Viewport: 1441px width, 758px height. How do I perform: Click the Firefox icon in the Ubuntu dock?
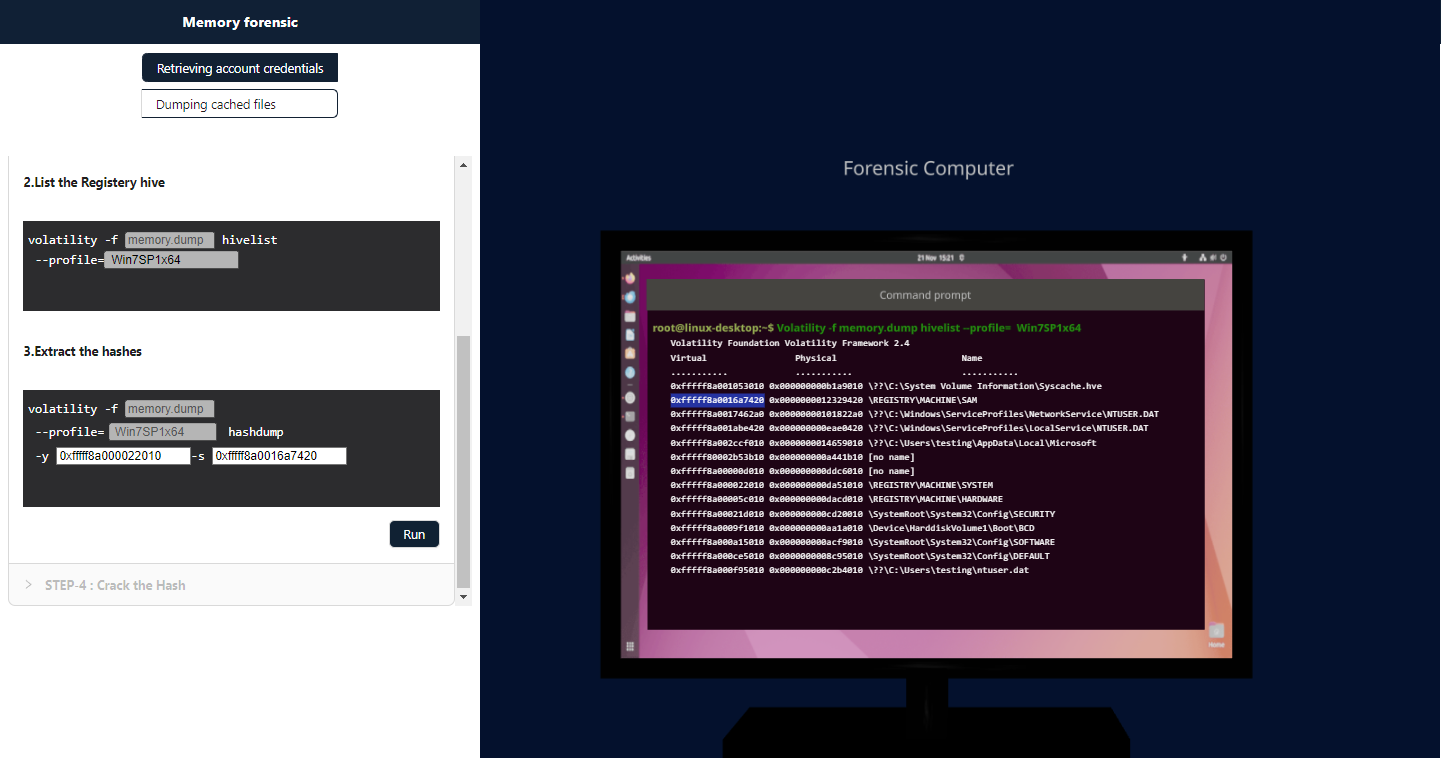630,278
